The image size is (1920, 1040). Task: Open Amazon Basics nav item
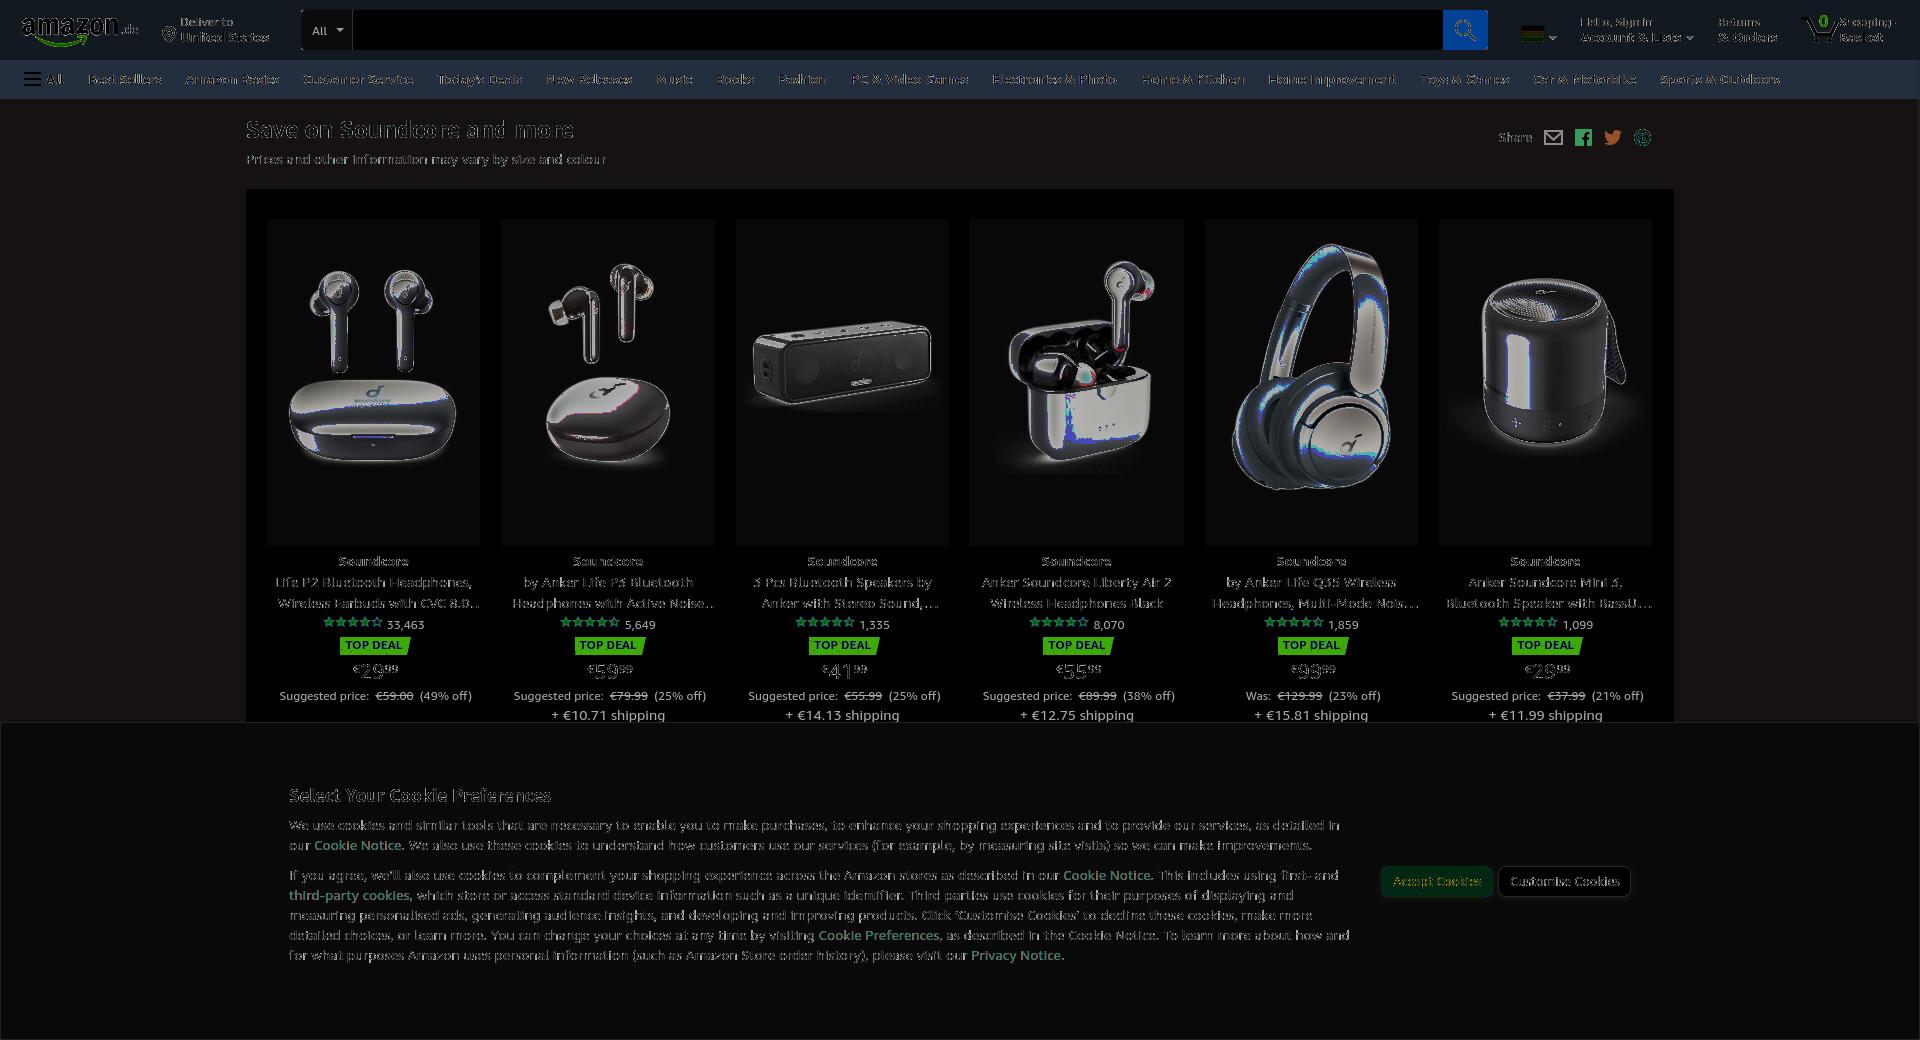(x=232, y=79)
